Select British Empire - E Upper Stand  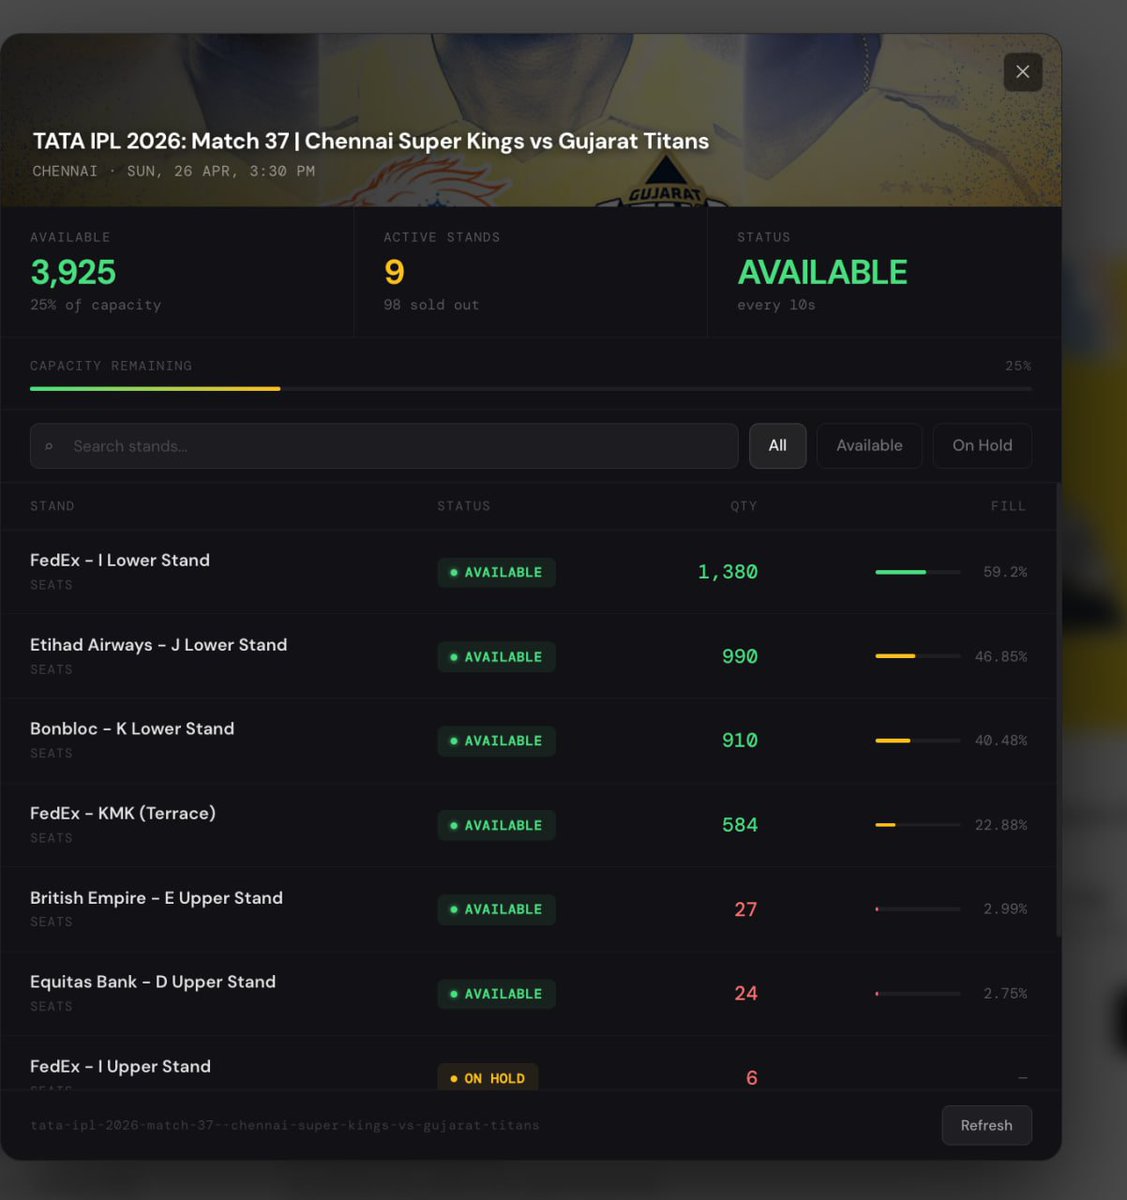(528, 909)
